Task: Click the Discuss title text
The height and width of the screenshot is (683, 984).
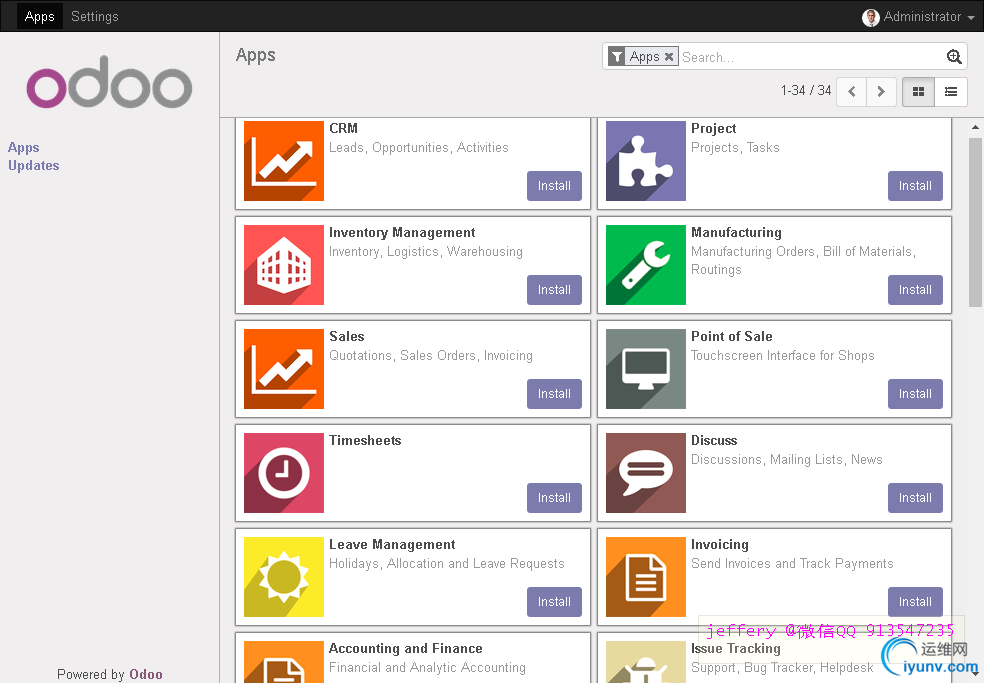Action: pos(714,441)
